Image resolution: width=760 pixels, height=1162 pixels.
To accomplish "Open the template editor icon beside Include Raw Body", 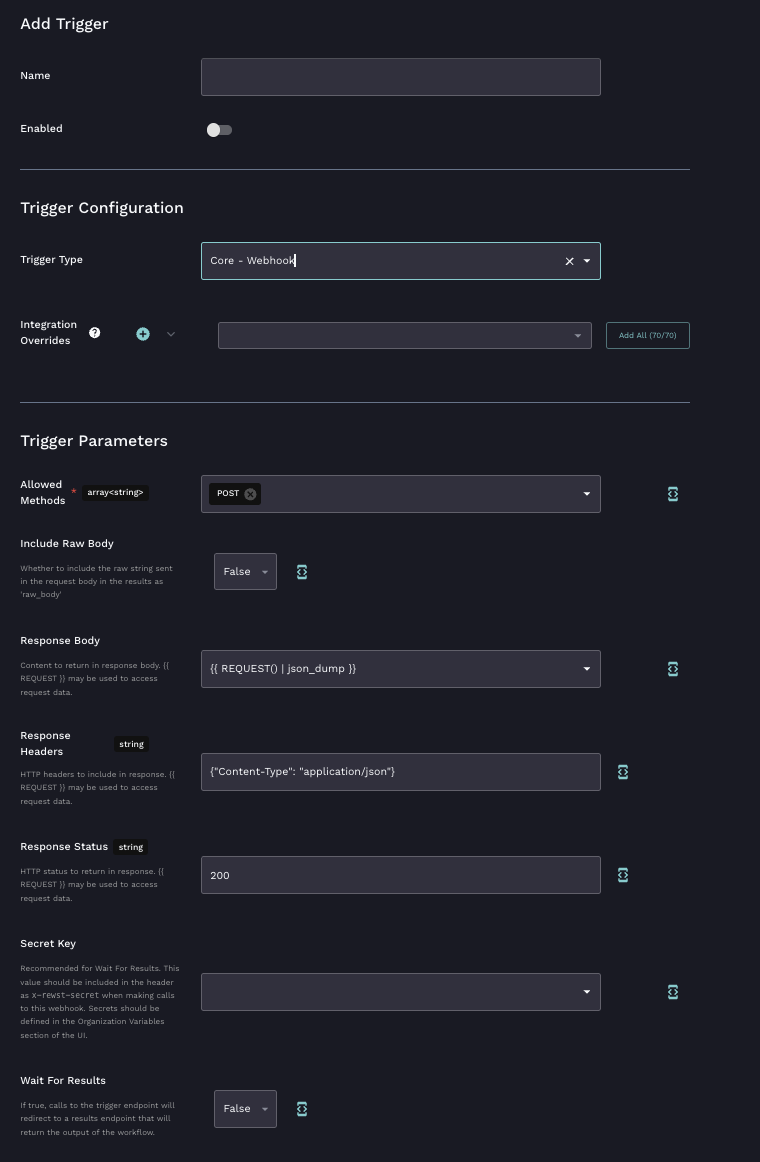I will (302, 572).
